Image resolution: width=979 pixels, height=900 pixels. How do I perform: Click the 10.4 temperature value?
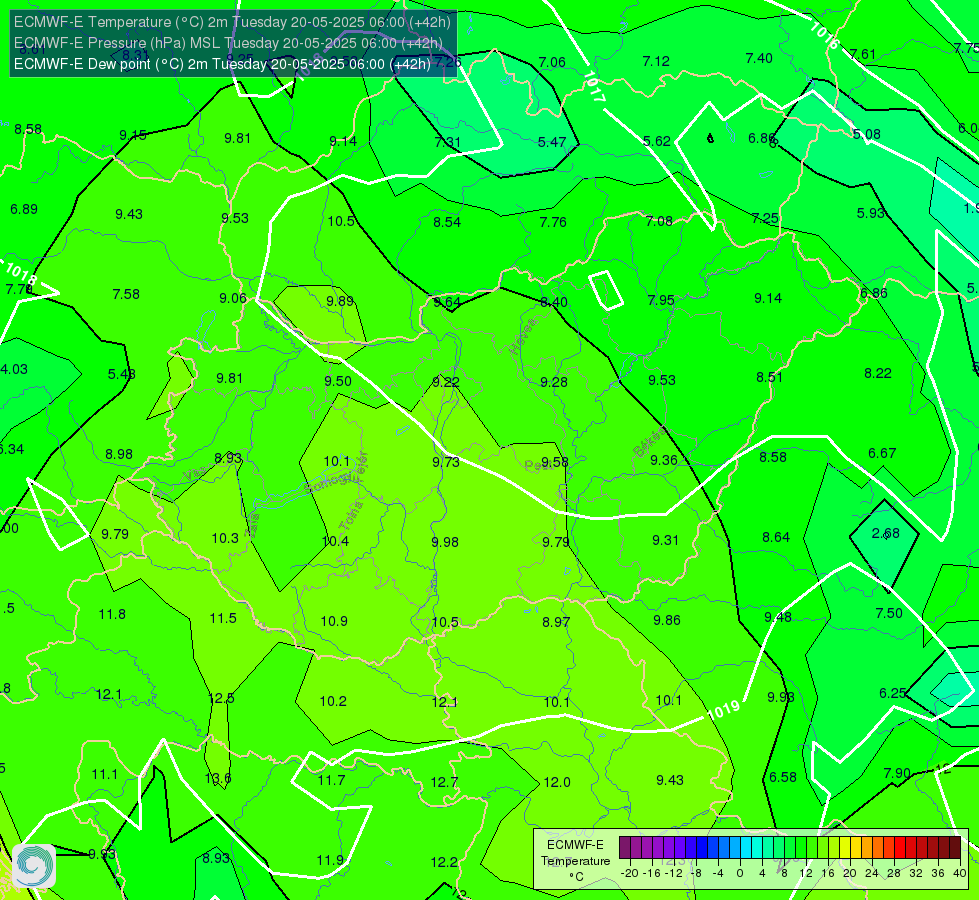coord(335,541)
